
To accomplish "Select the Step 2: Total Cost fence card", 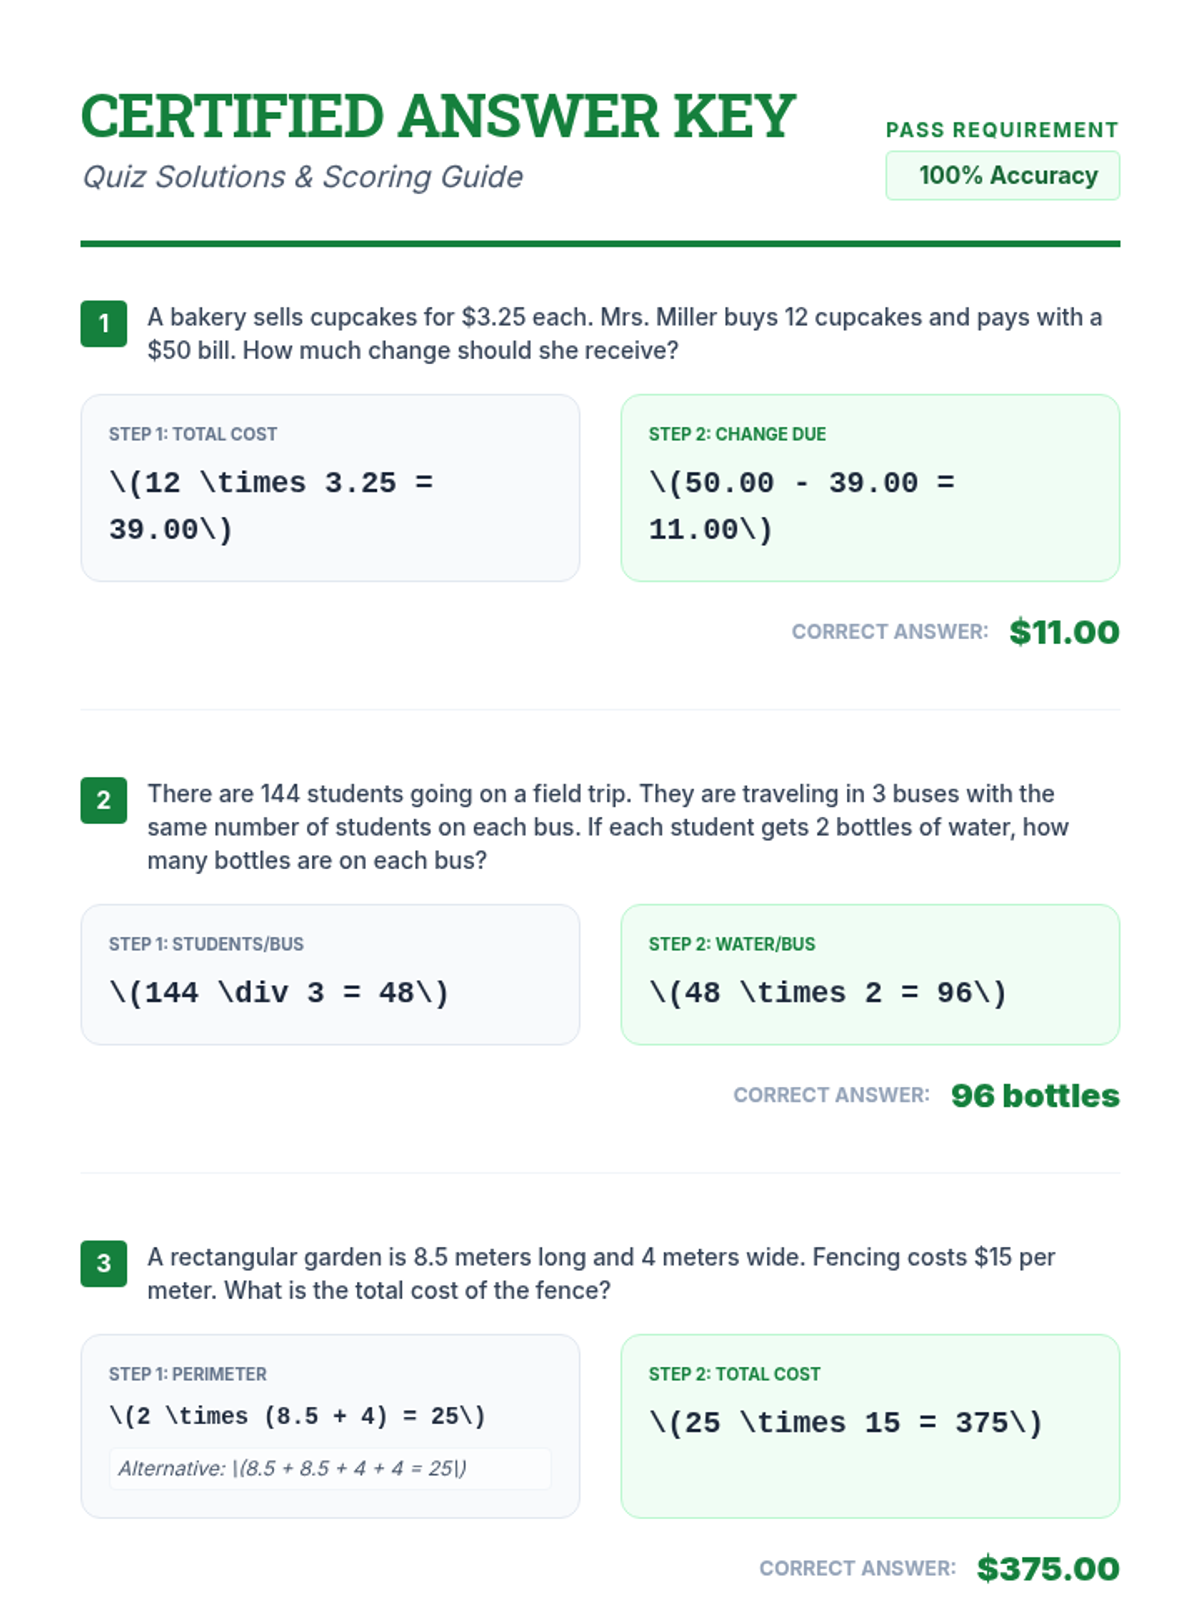I will point(870,1426).
